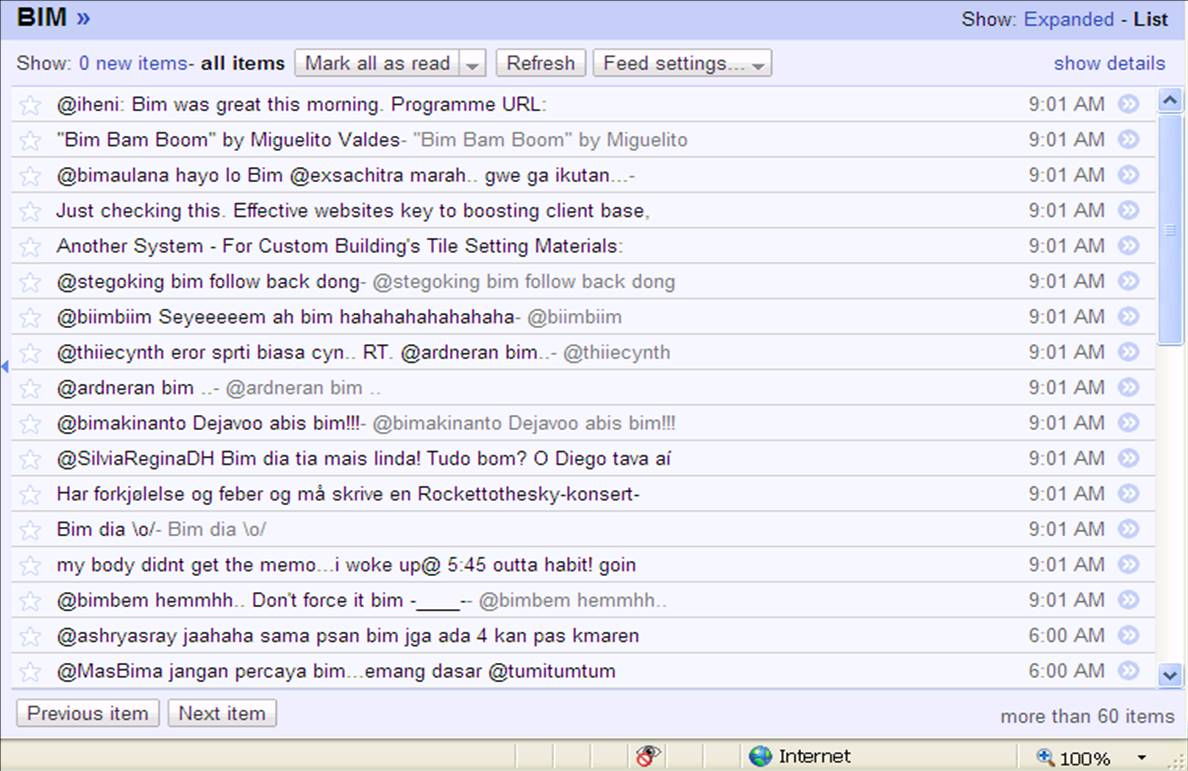The width and height of the screenshot is (1188, 771).
Task: Open the '@bimbem hemmhh.. Don't force it' item
Action: click(x=583, y=600)
